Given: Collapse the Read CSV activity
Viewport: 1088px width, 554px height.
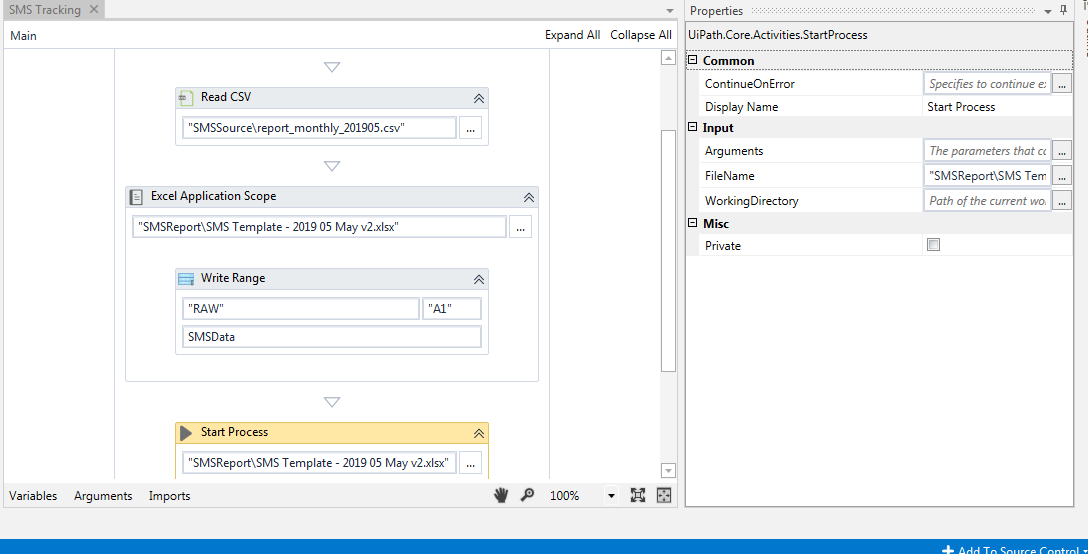Looking at the screenshot, I should tap(478, 98).
